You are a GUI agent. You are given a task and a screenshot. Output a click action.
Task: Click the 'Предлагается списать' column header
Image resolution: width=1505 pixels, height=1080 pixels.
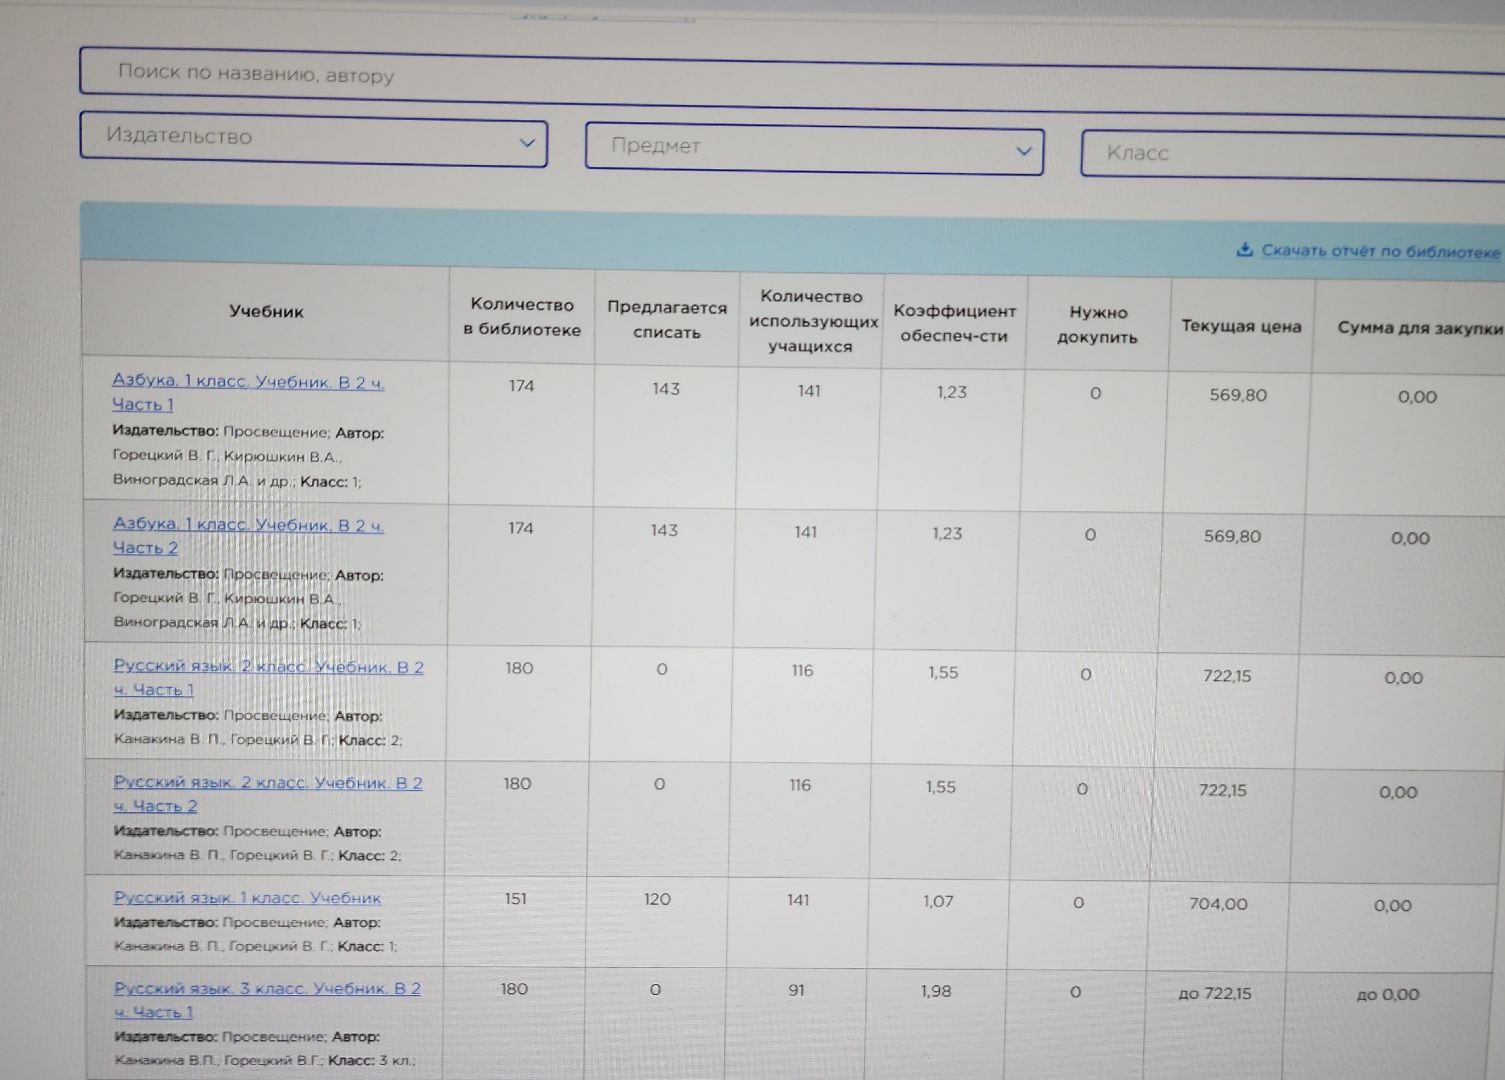[666, 320]
